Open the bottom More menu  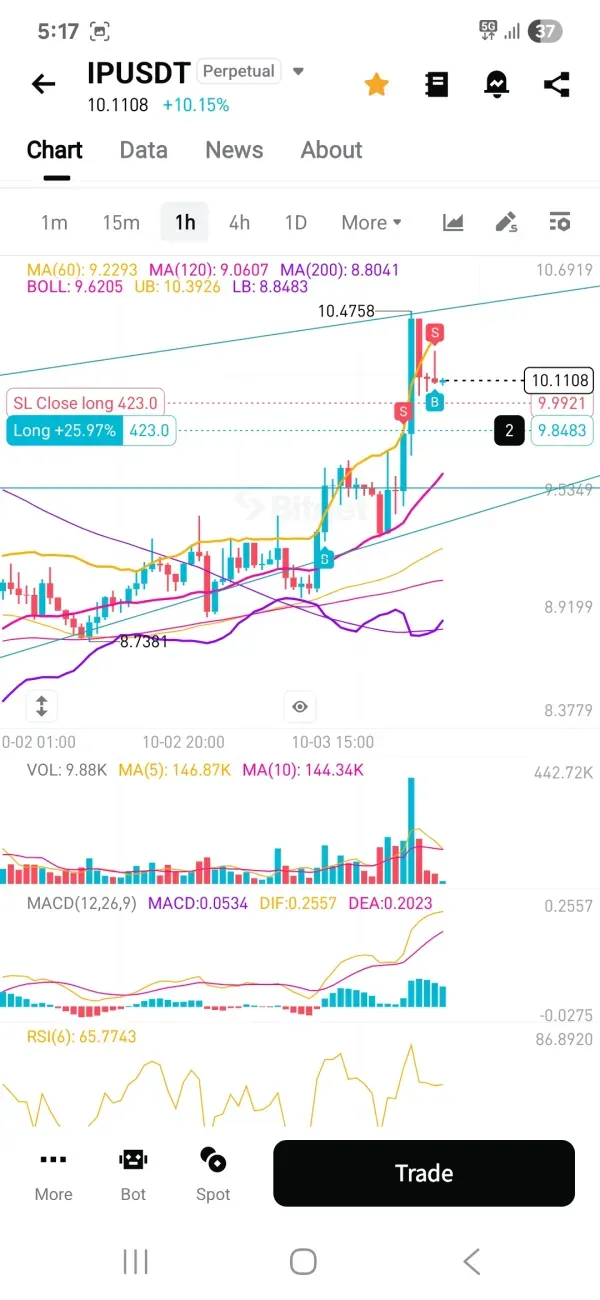point(53,1173)
